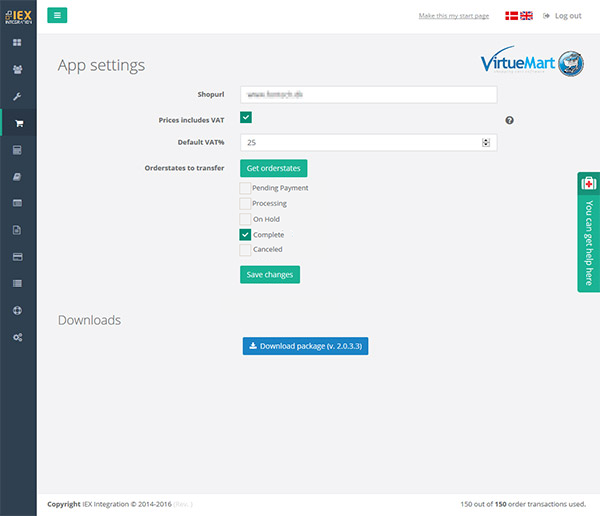Open the dashboard grid icon in sidebar

(17, 43)
